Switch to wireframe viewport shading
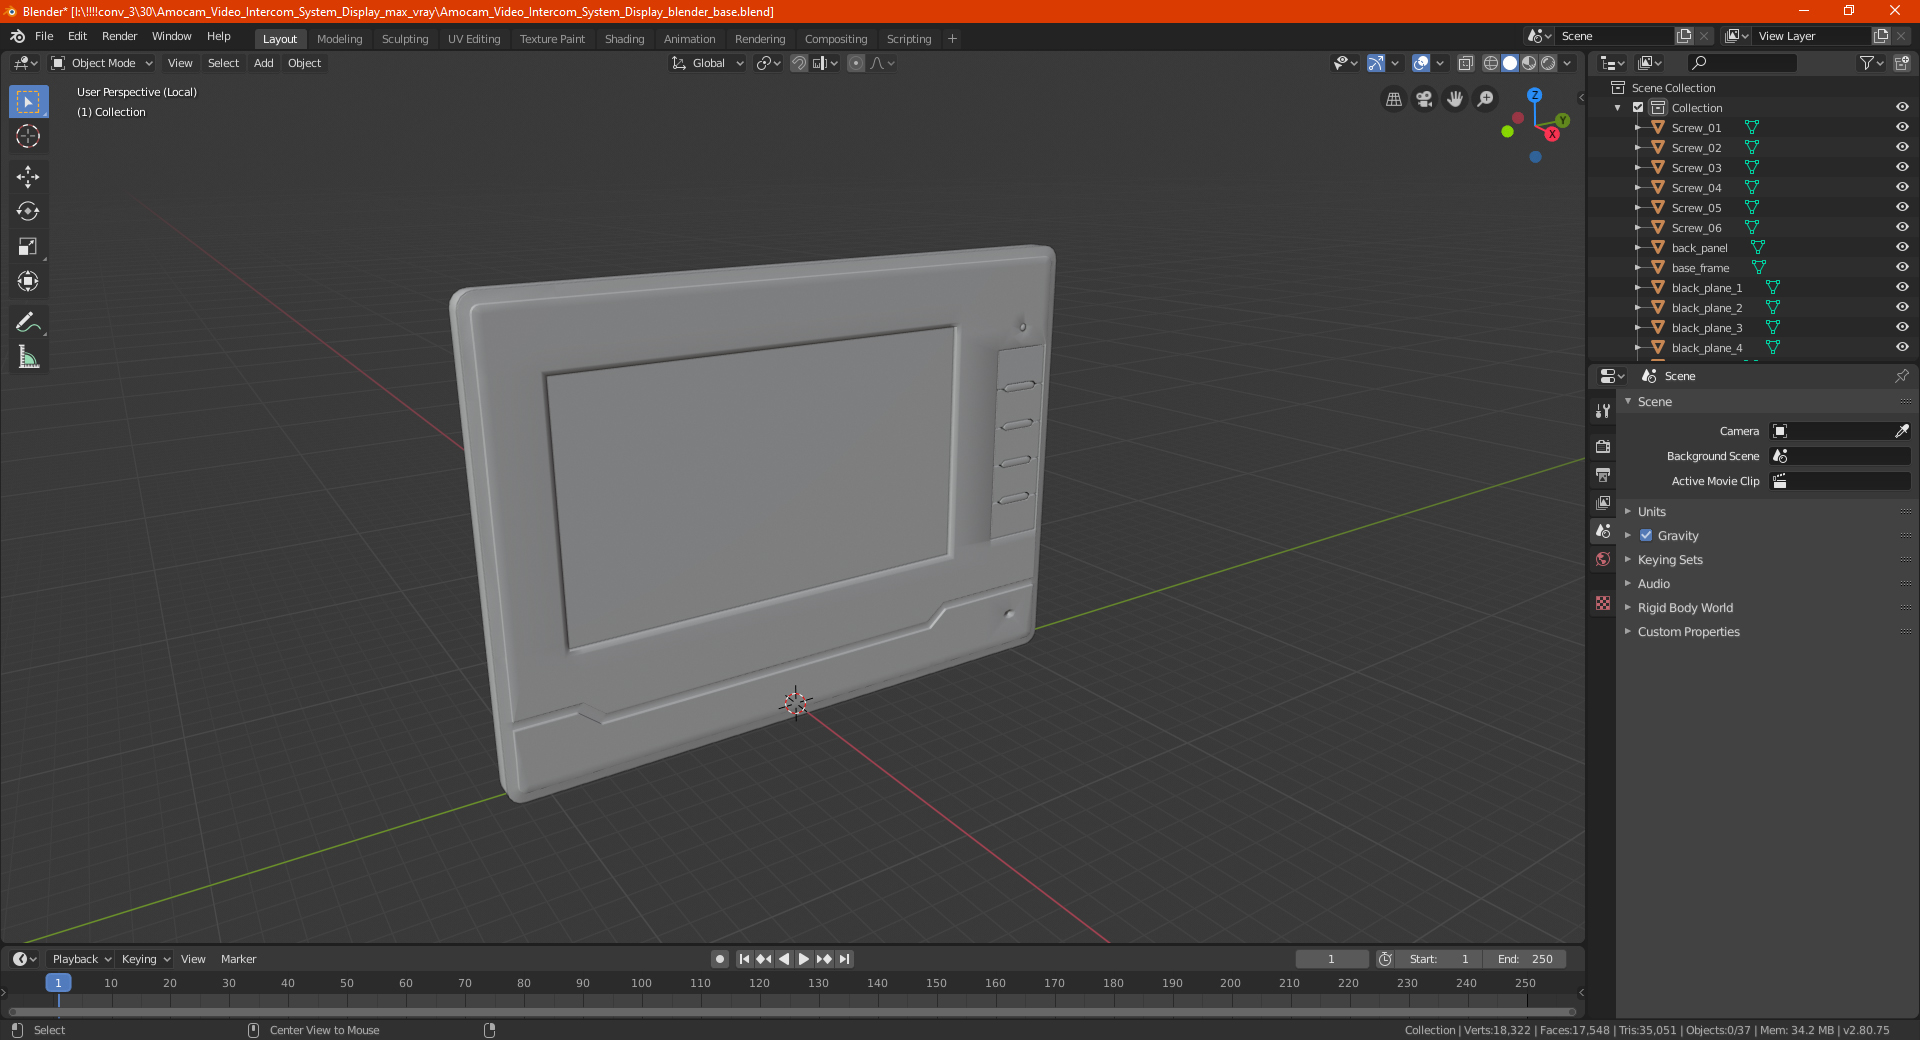The image size is (1920, 1040). click(x=1491, y=63)
